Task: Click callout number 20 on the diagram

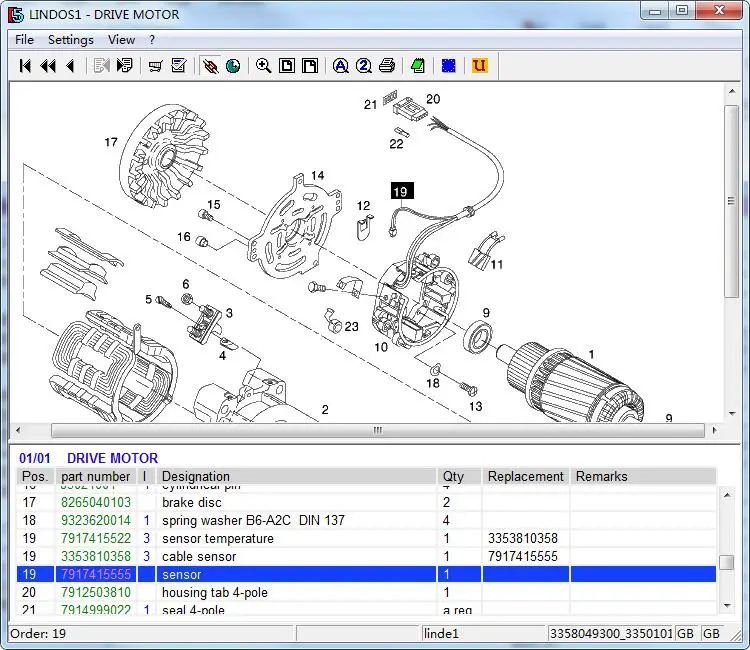Action: pyautogui.click(x=433, y=99)
